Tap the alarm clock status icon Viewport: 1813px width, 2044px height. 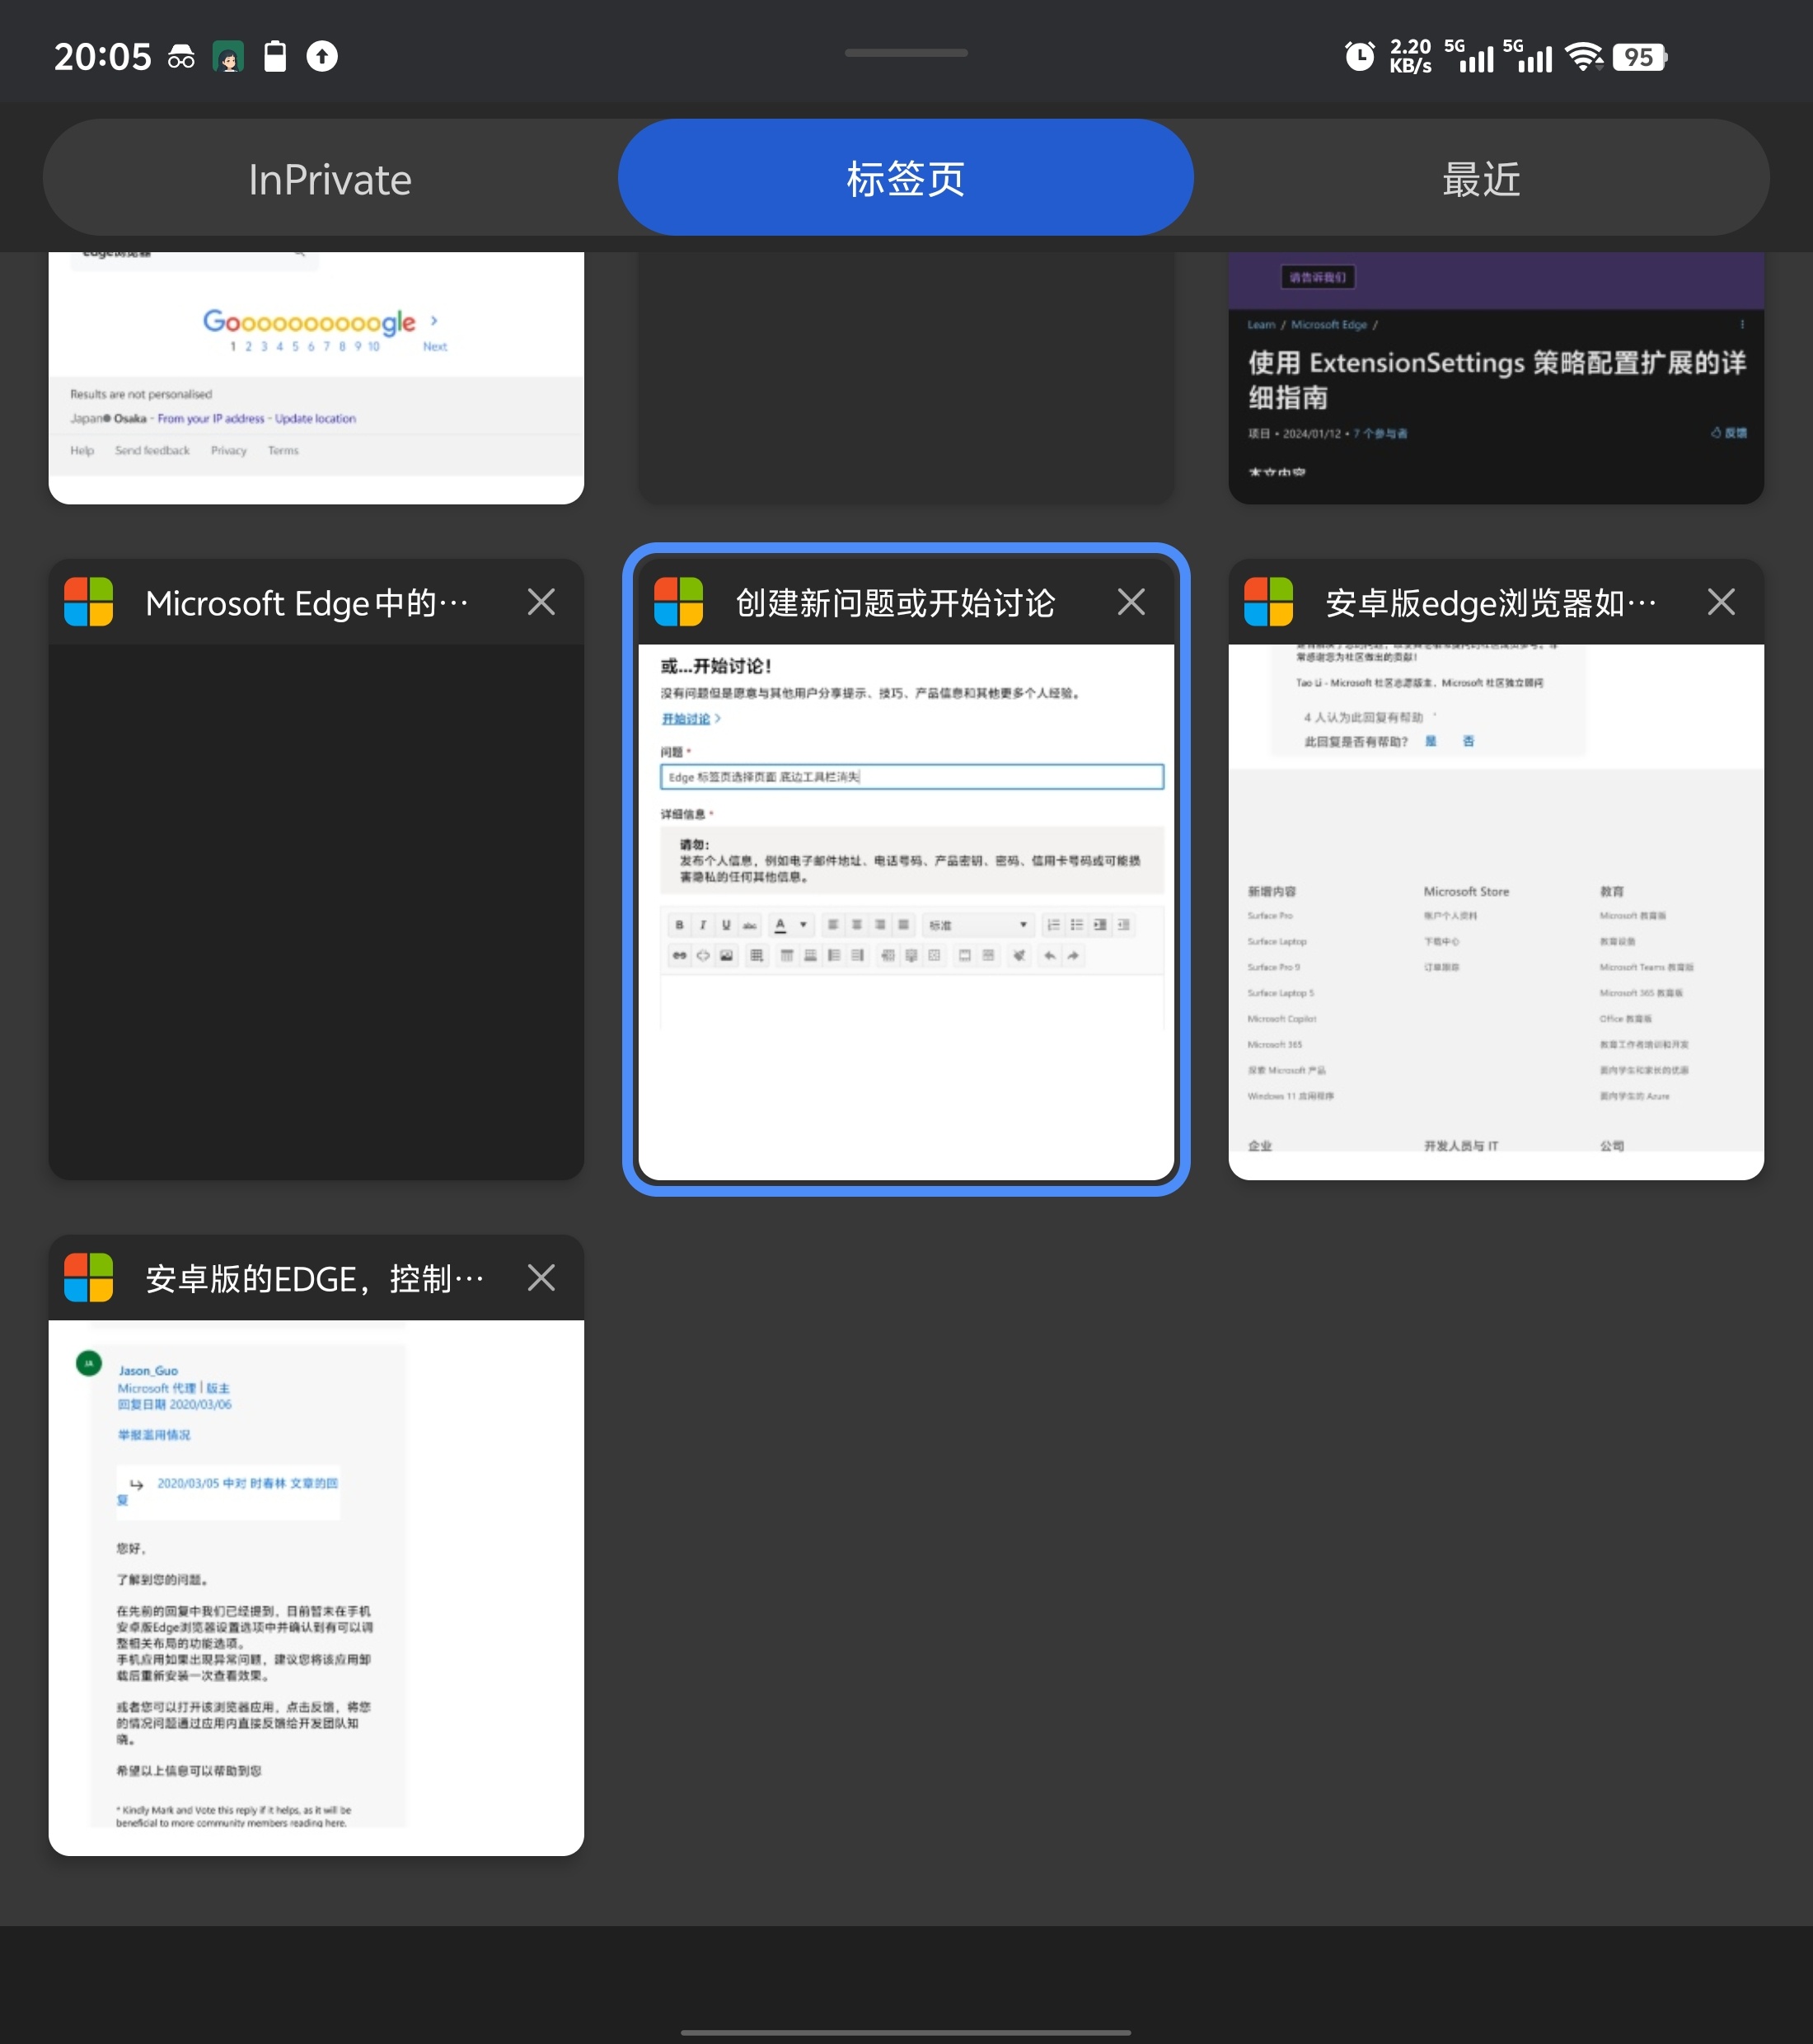pos(1359,56)
